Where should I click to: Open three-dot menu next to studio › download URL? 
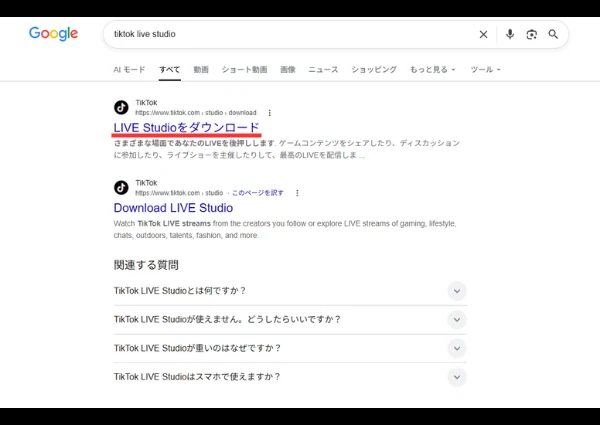coord(269,113)
